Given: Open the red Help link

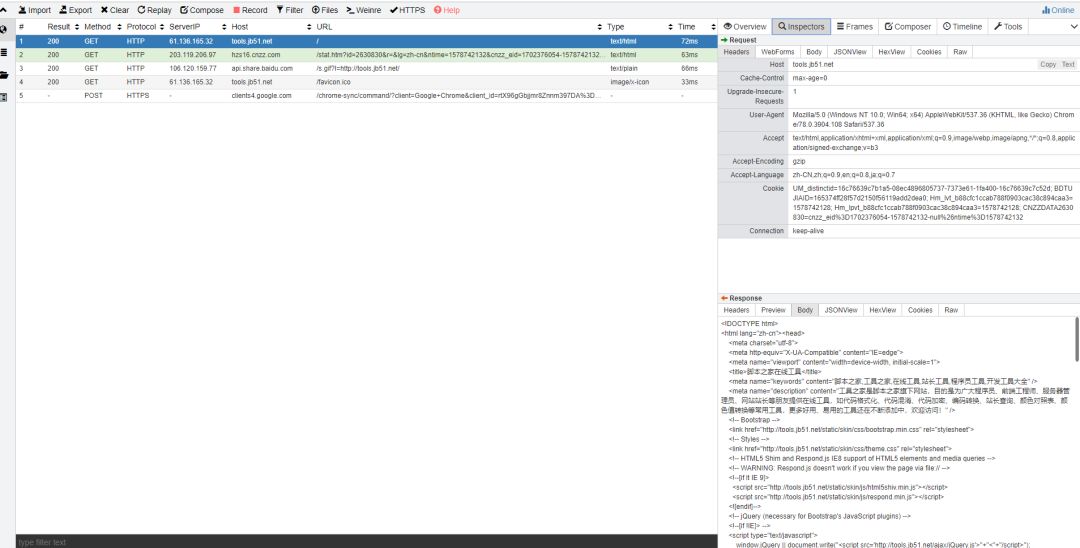Looking at the screenshot, I should coord(447,10).
